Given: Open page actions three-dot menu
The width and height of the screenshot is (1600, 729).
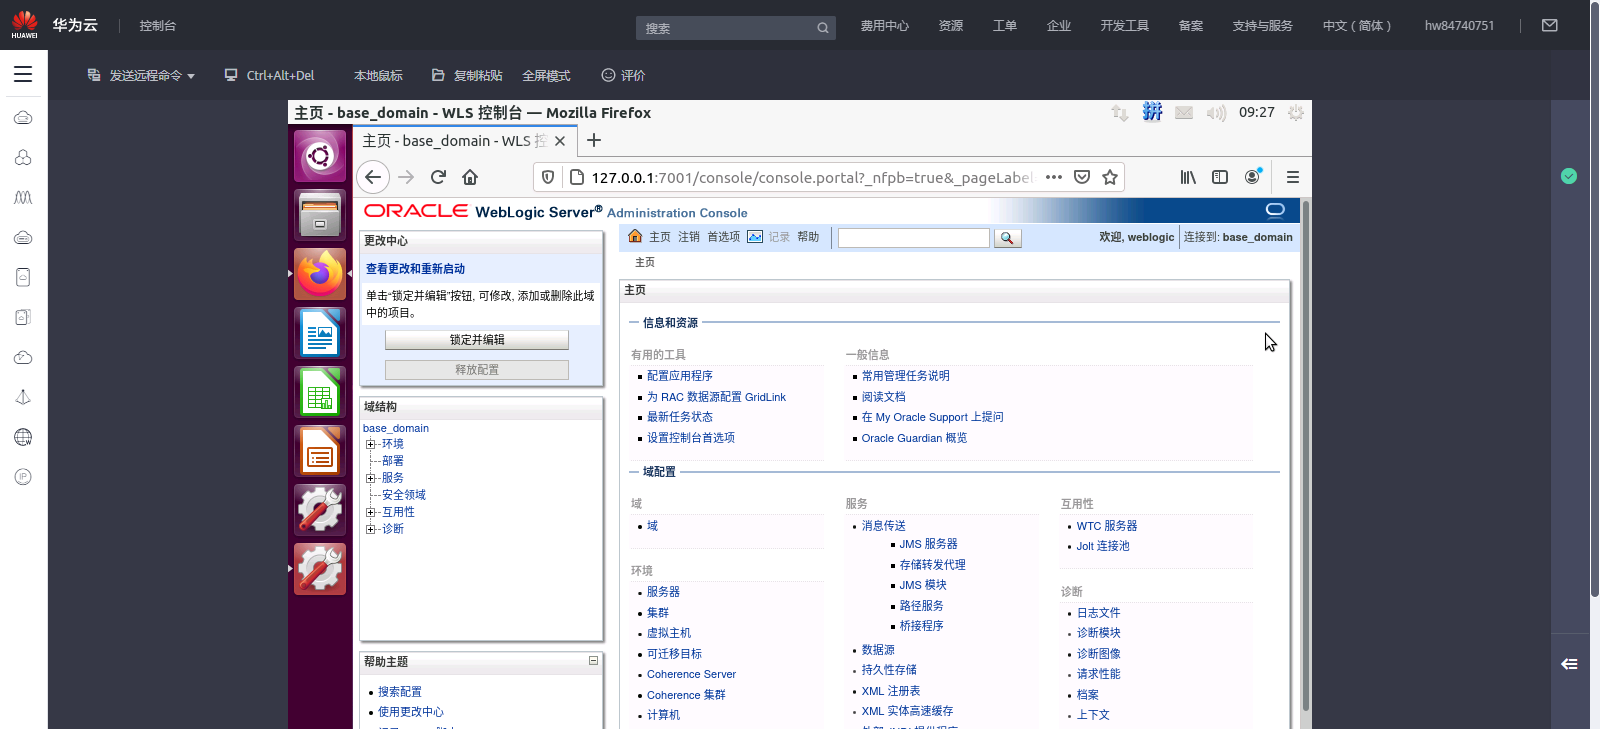Looking at the screenshot, I should [x=1054, y=177].
